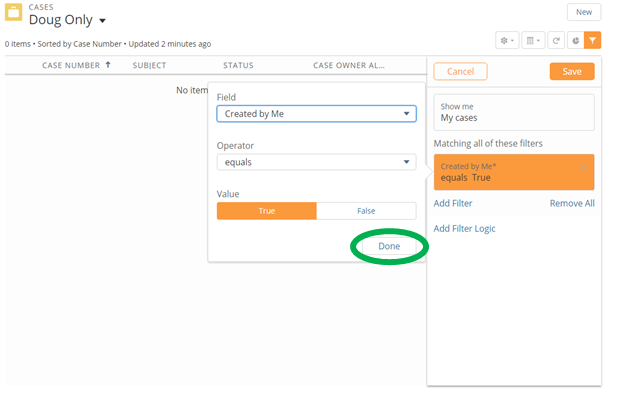
Task: Toggle the orange filter funnel button
Action: (593, 40)
